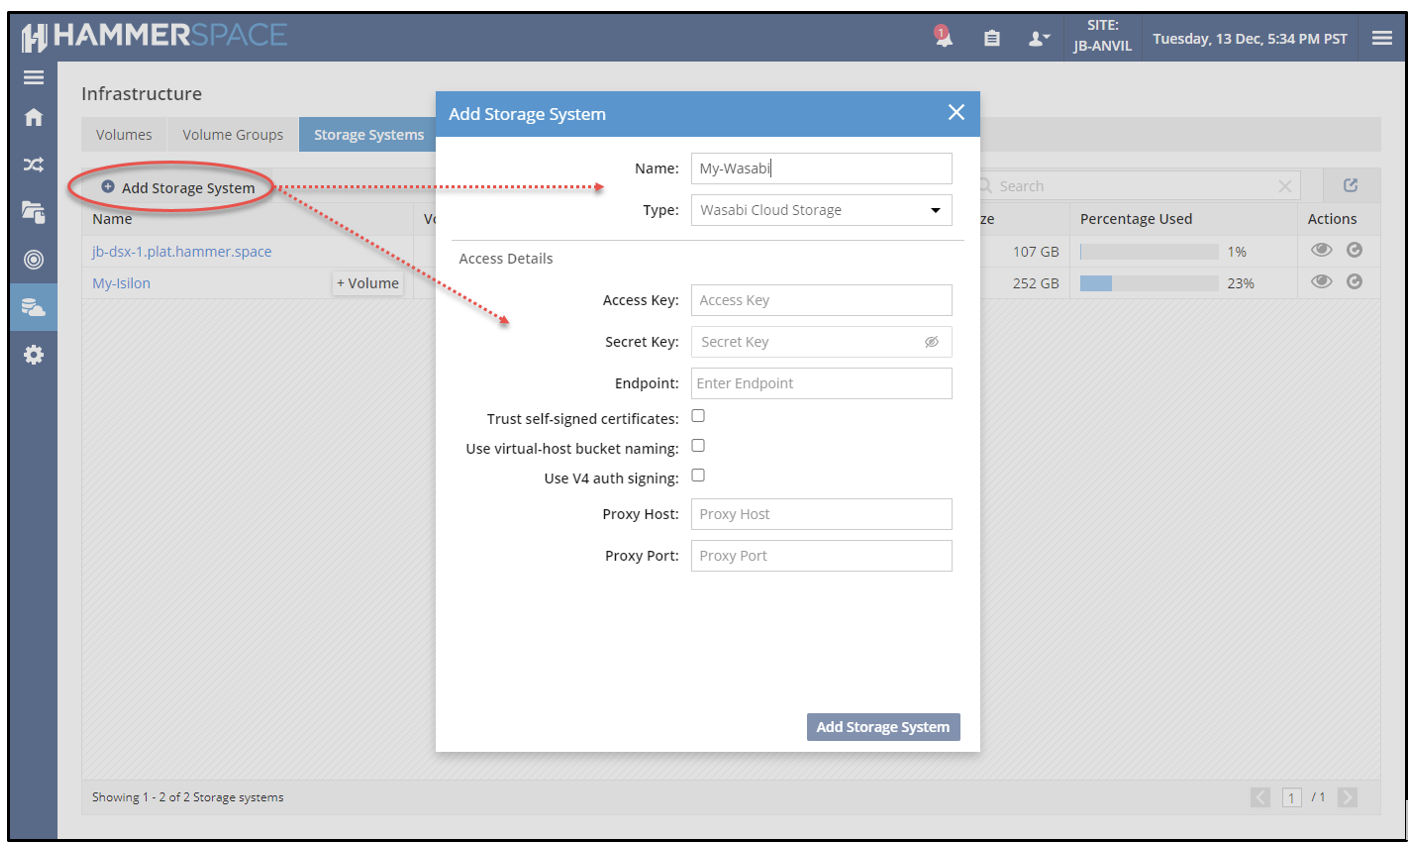Refresh jb-dsx-1.plat.hammer.space row action icon
1418x852 pixels.
tap(1354, 250)
